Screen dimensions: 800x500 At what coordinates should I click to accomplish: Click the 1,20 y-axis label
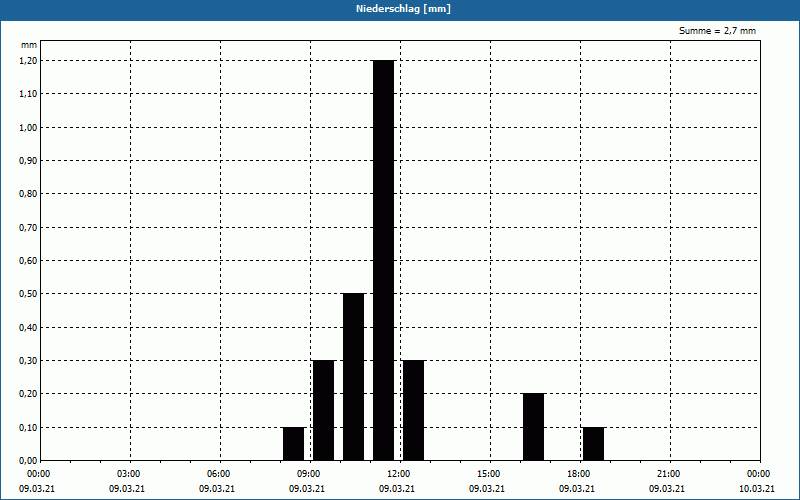point(28,61)
